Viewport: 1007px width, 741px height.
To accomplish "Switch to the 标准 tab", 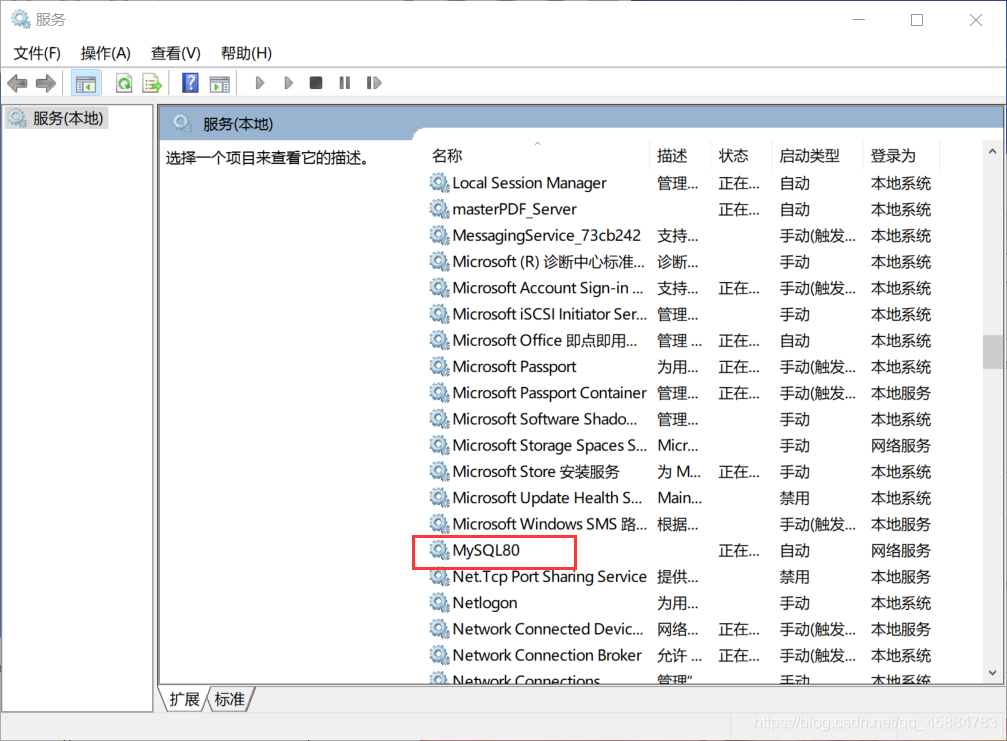I will click(230, 699).
